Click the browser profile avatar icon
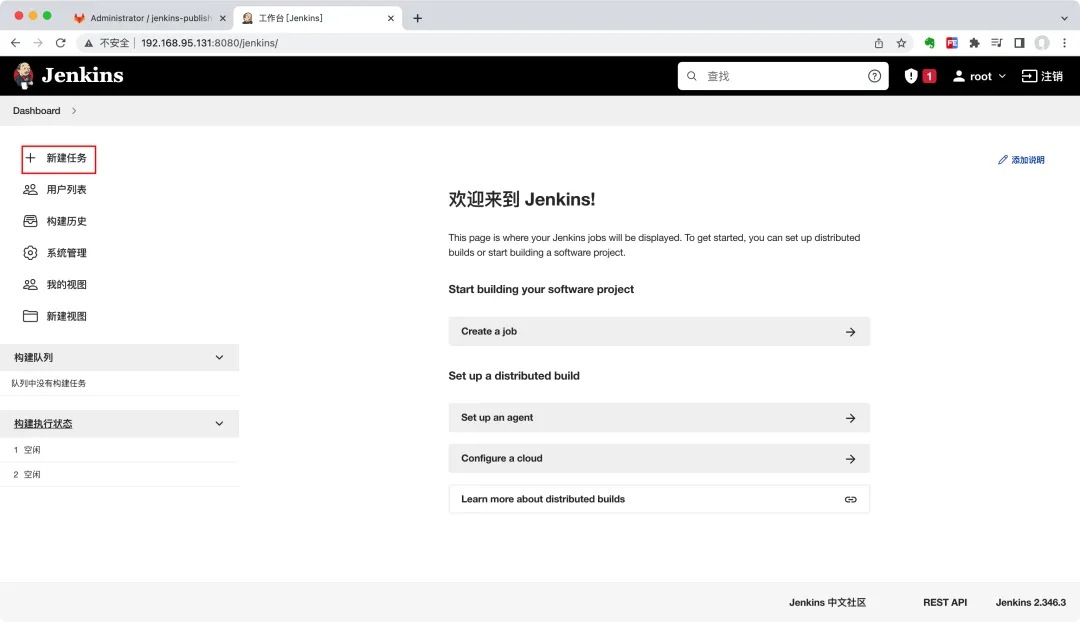 point(1042,43)
